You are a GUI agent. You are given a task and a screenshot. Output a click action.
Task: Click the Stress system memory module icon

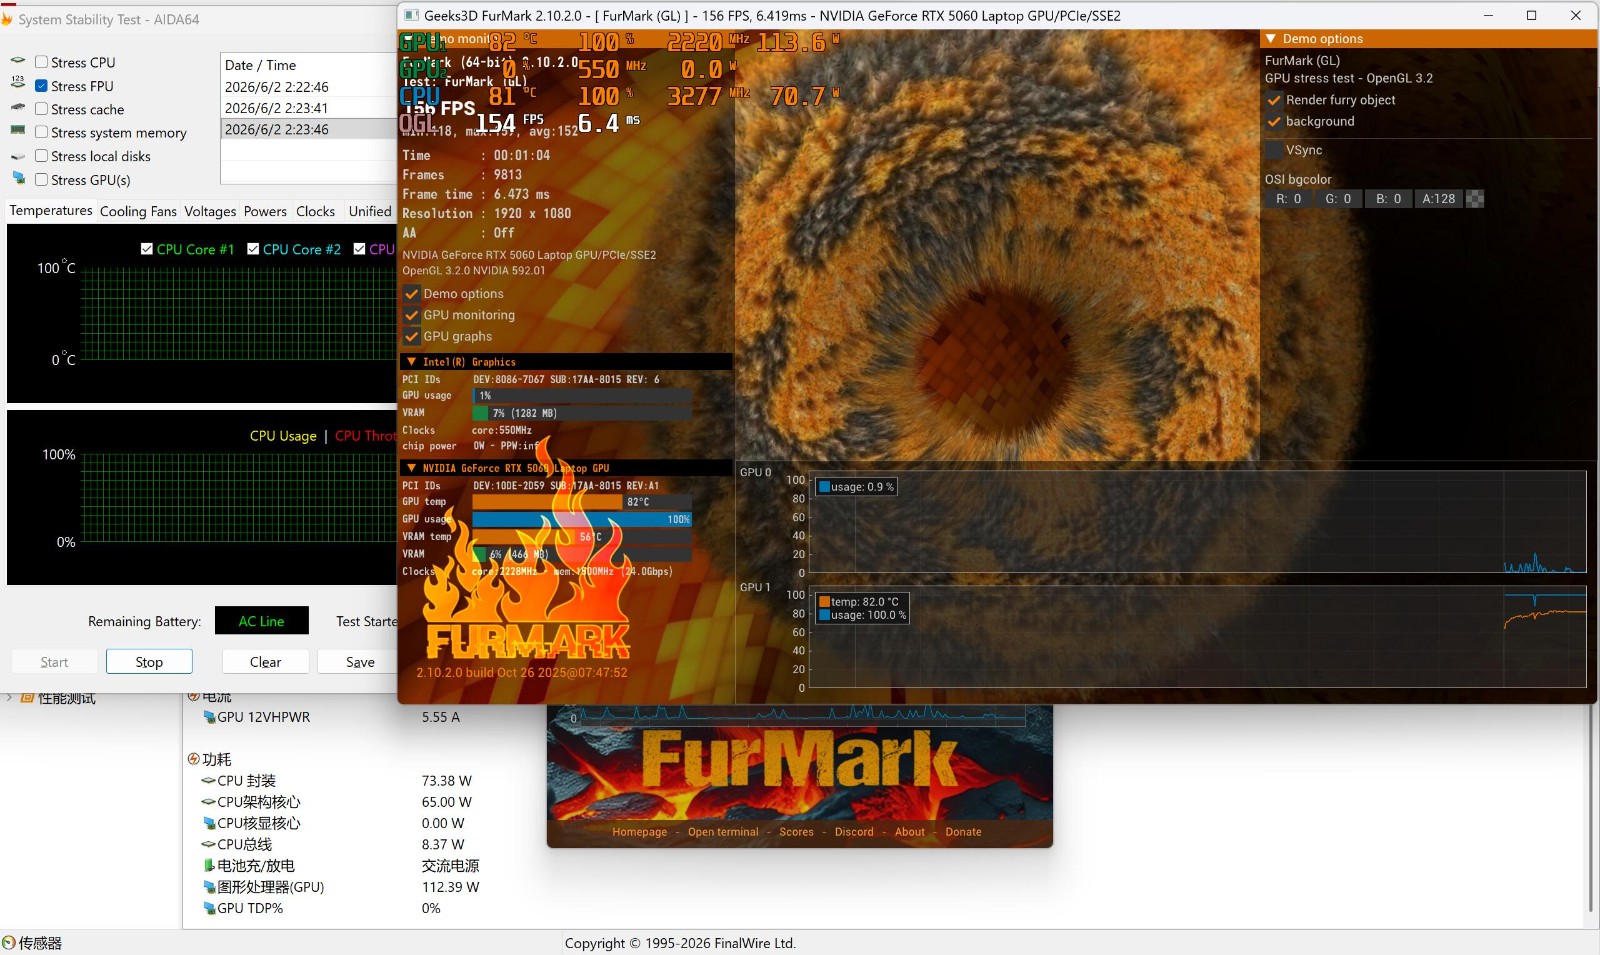[18, 130]
